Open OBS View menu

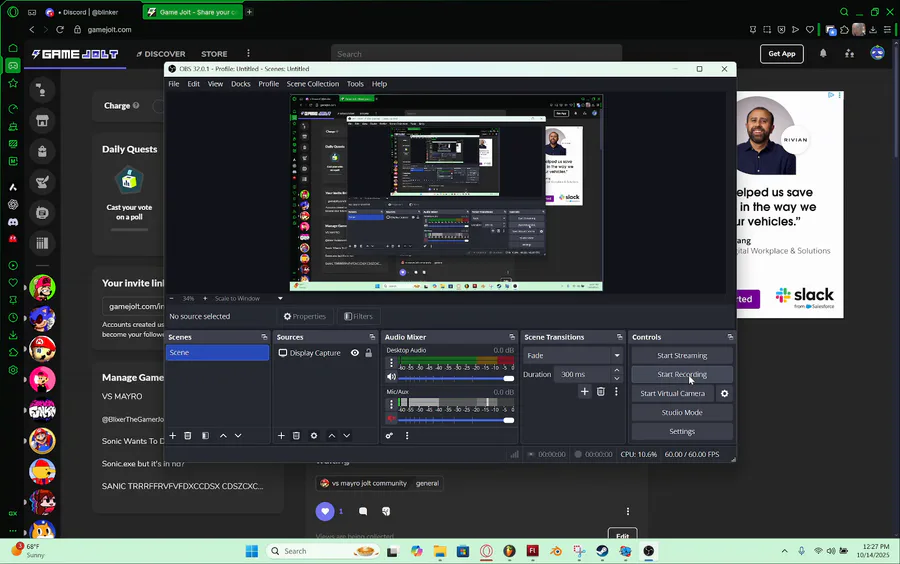215,84
